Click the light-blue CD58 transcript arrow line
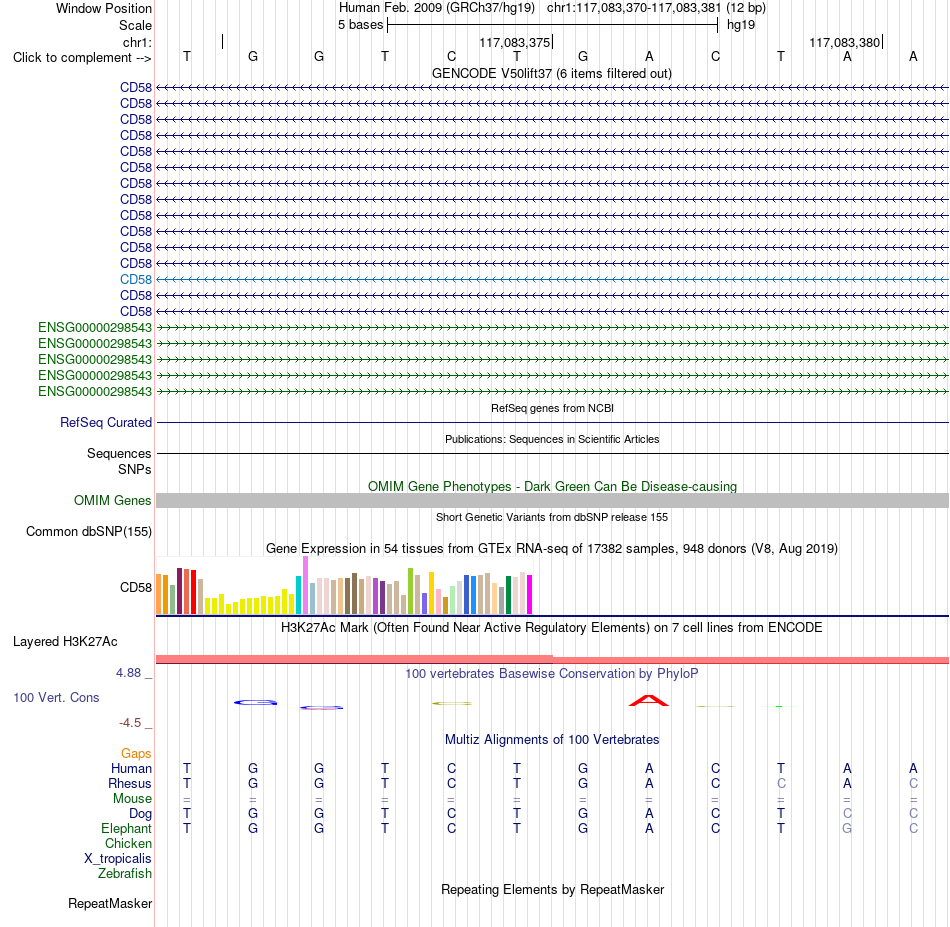Viewport: 950px width, 927px height. click(x=553, y=279)
